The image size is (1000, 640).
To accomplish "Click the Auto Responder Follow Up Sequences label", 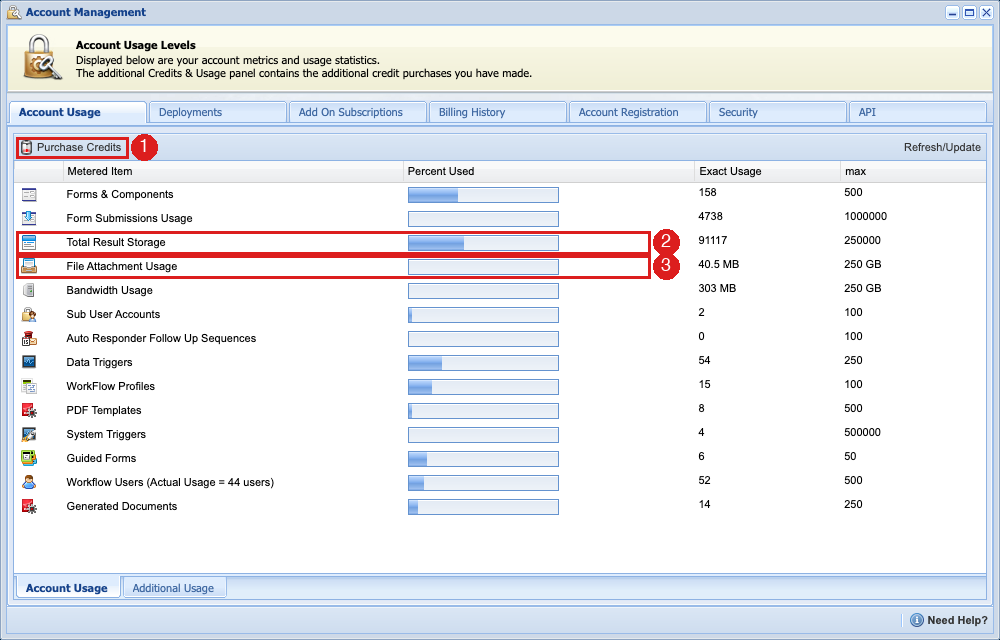I will (161, 338).
